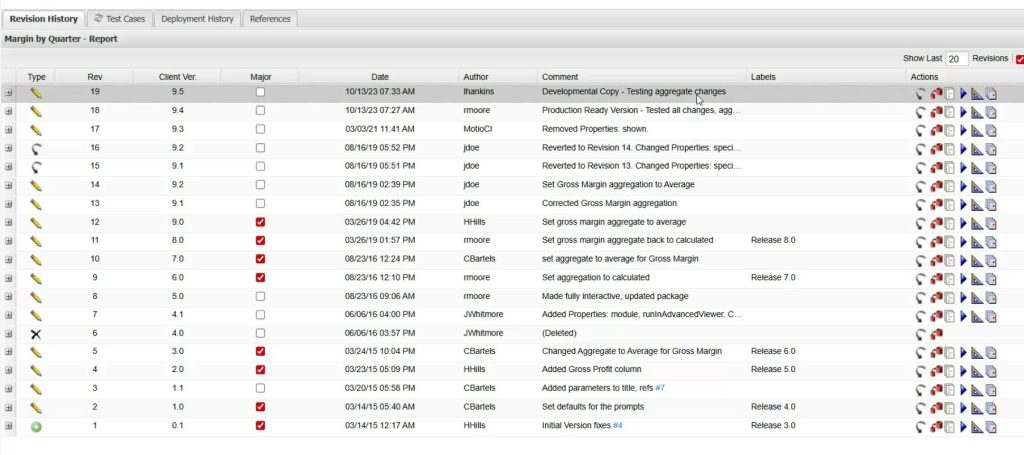Click the revert type icon for revision 16
Image resolution: width=1024 pixels, height=455 pixels.
[36, 149]
